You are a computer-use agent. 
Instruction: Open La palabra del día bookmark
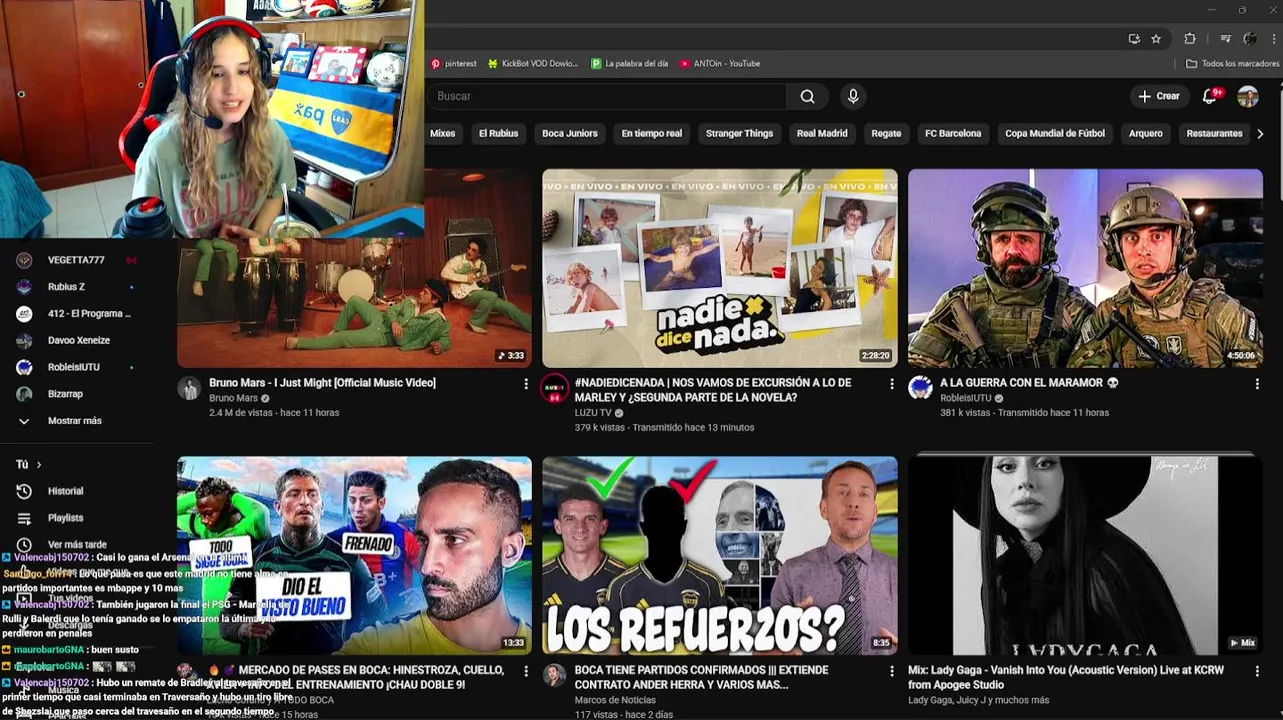pos(629,63)
